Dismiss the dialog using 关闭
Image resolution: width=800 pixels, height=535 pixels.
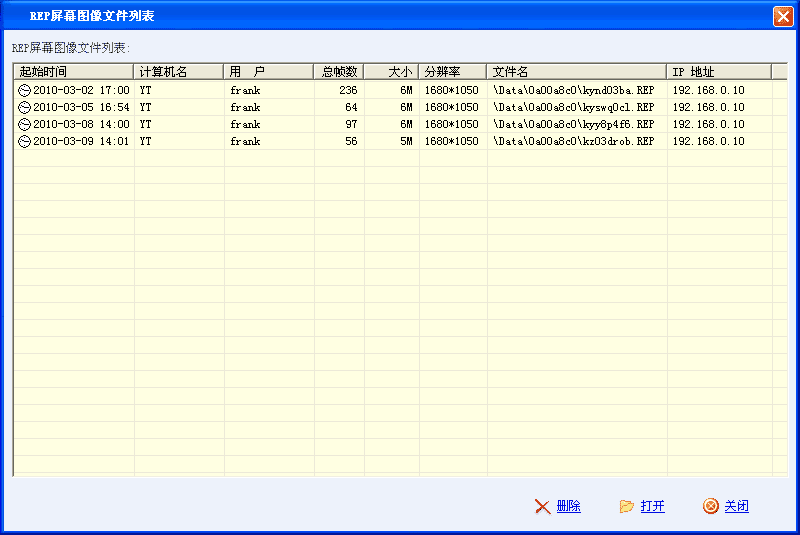[x=736, y=506]
